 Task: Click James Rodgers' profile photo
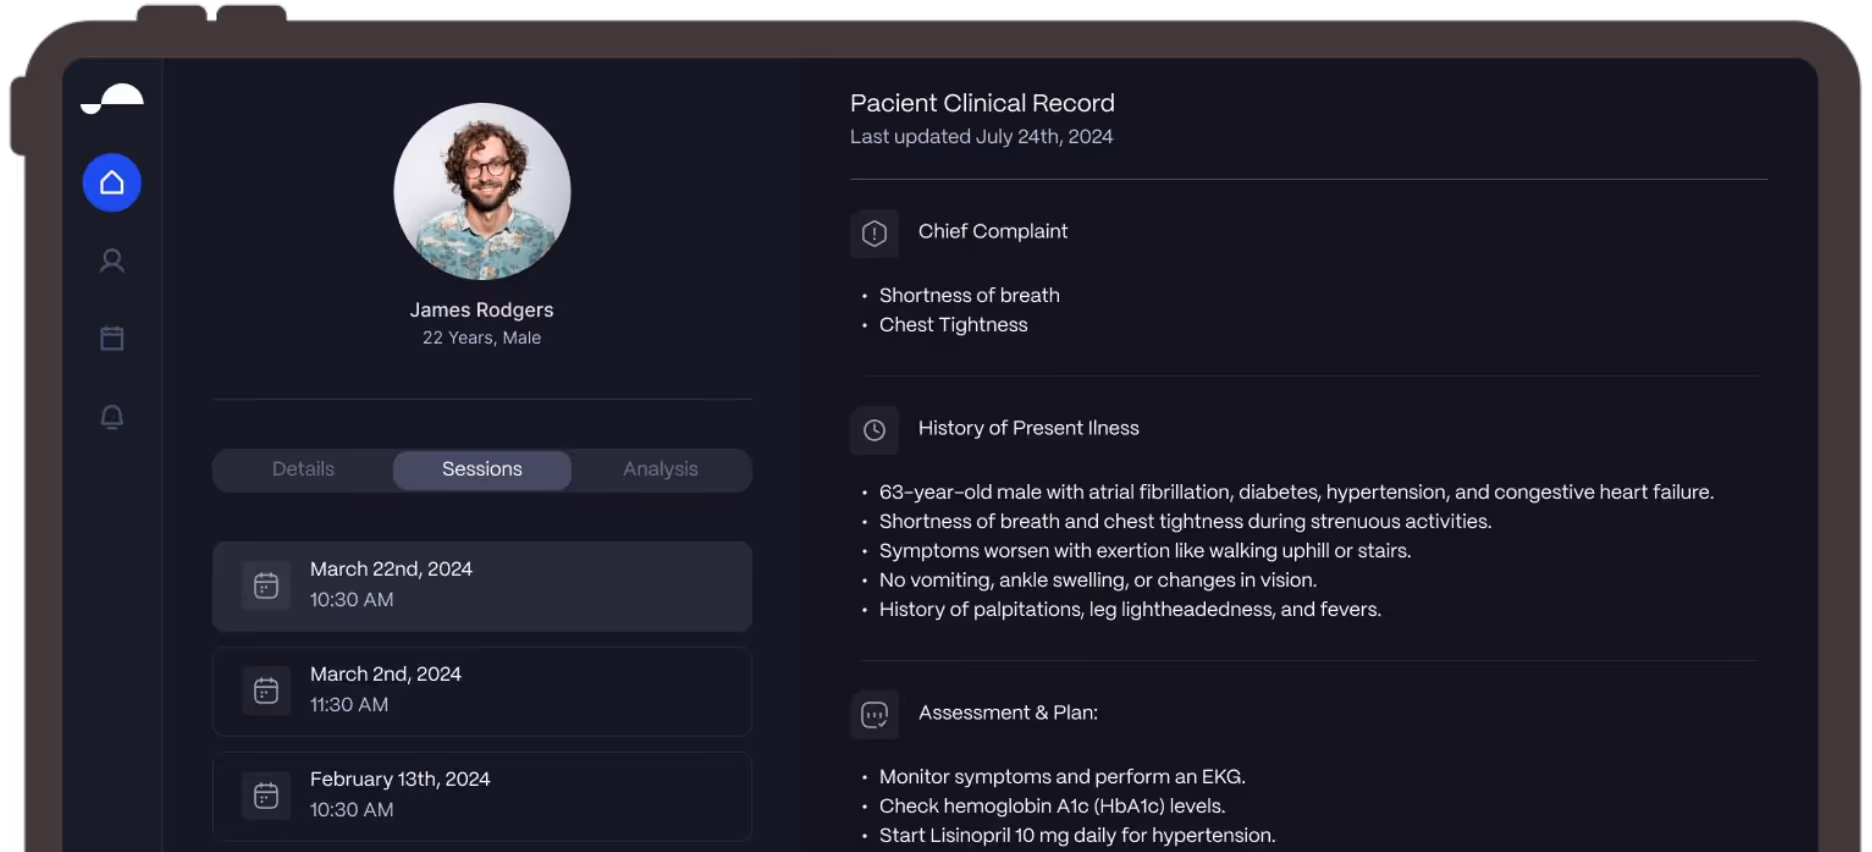click(481, 192)
